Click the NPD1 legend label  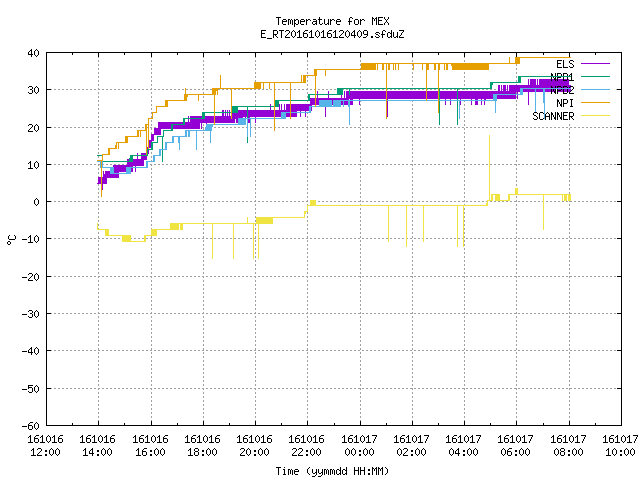[562, 77]
